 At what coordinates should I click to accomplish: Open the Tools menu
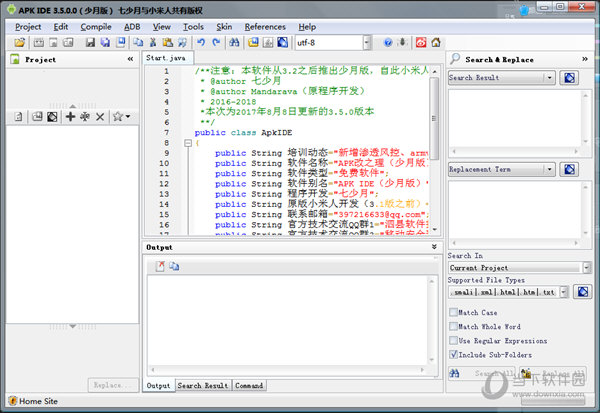click(193, 27)
